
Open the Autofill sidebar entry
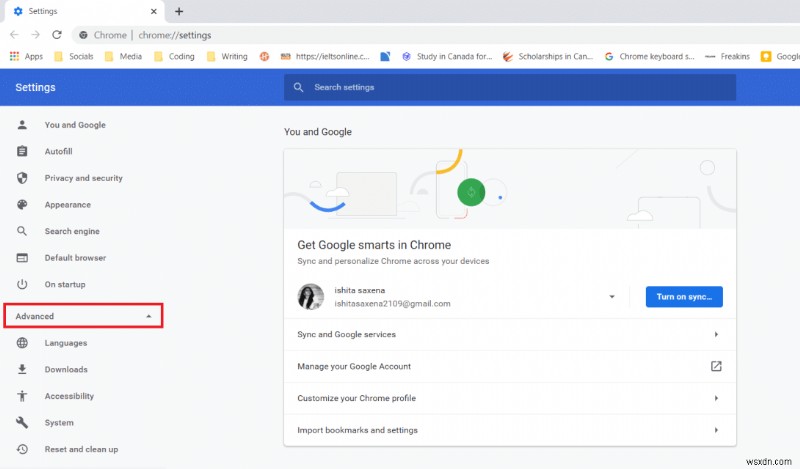point(58,151)
